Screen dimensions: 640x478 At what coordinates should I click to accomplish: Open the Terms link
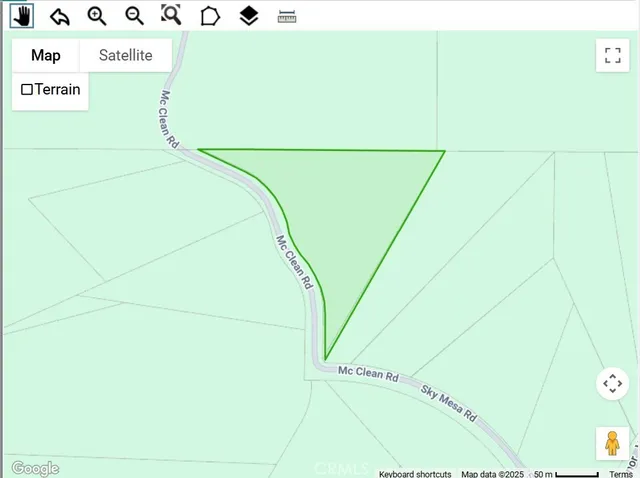pyautogui.click(x=620, y=473)
